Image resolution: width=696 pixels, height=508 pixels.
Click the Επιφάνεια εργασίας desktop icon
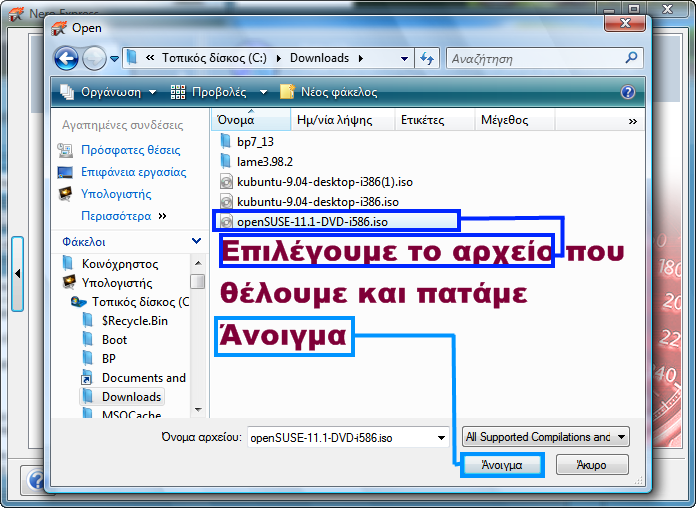tap(65, 172)
